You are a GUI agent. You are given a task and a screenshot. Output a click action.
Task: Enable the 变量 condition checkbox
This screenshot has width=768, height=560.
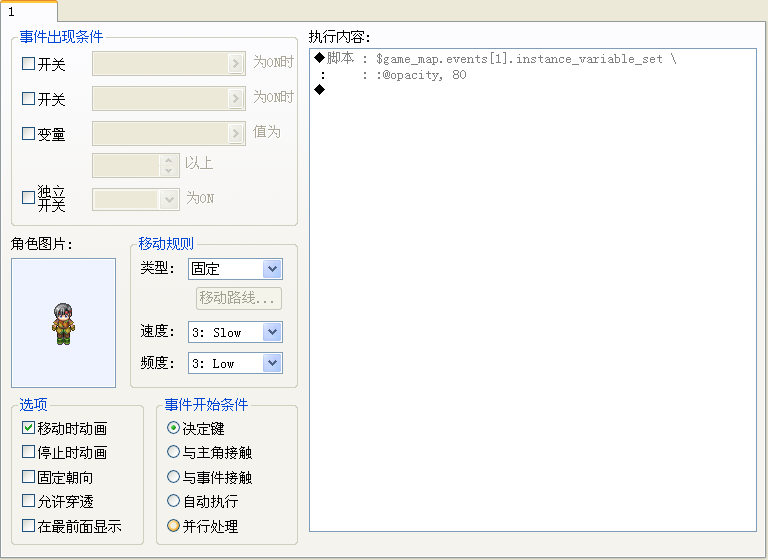28,133
